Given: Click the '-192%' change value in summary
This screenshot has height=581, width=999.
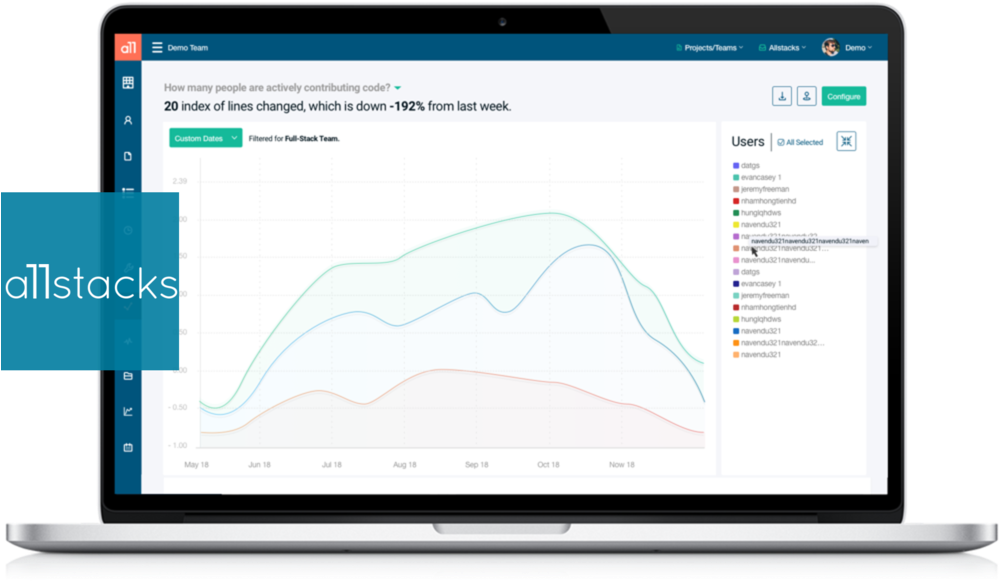Looking at the screenshot, I should tap(406, 106).
